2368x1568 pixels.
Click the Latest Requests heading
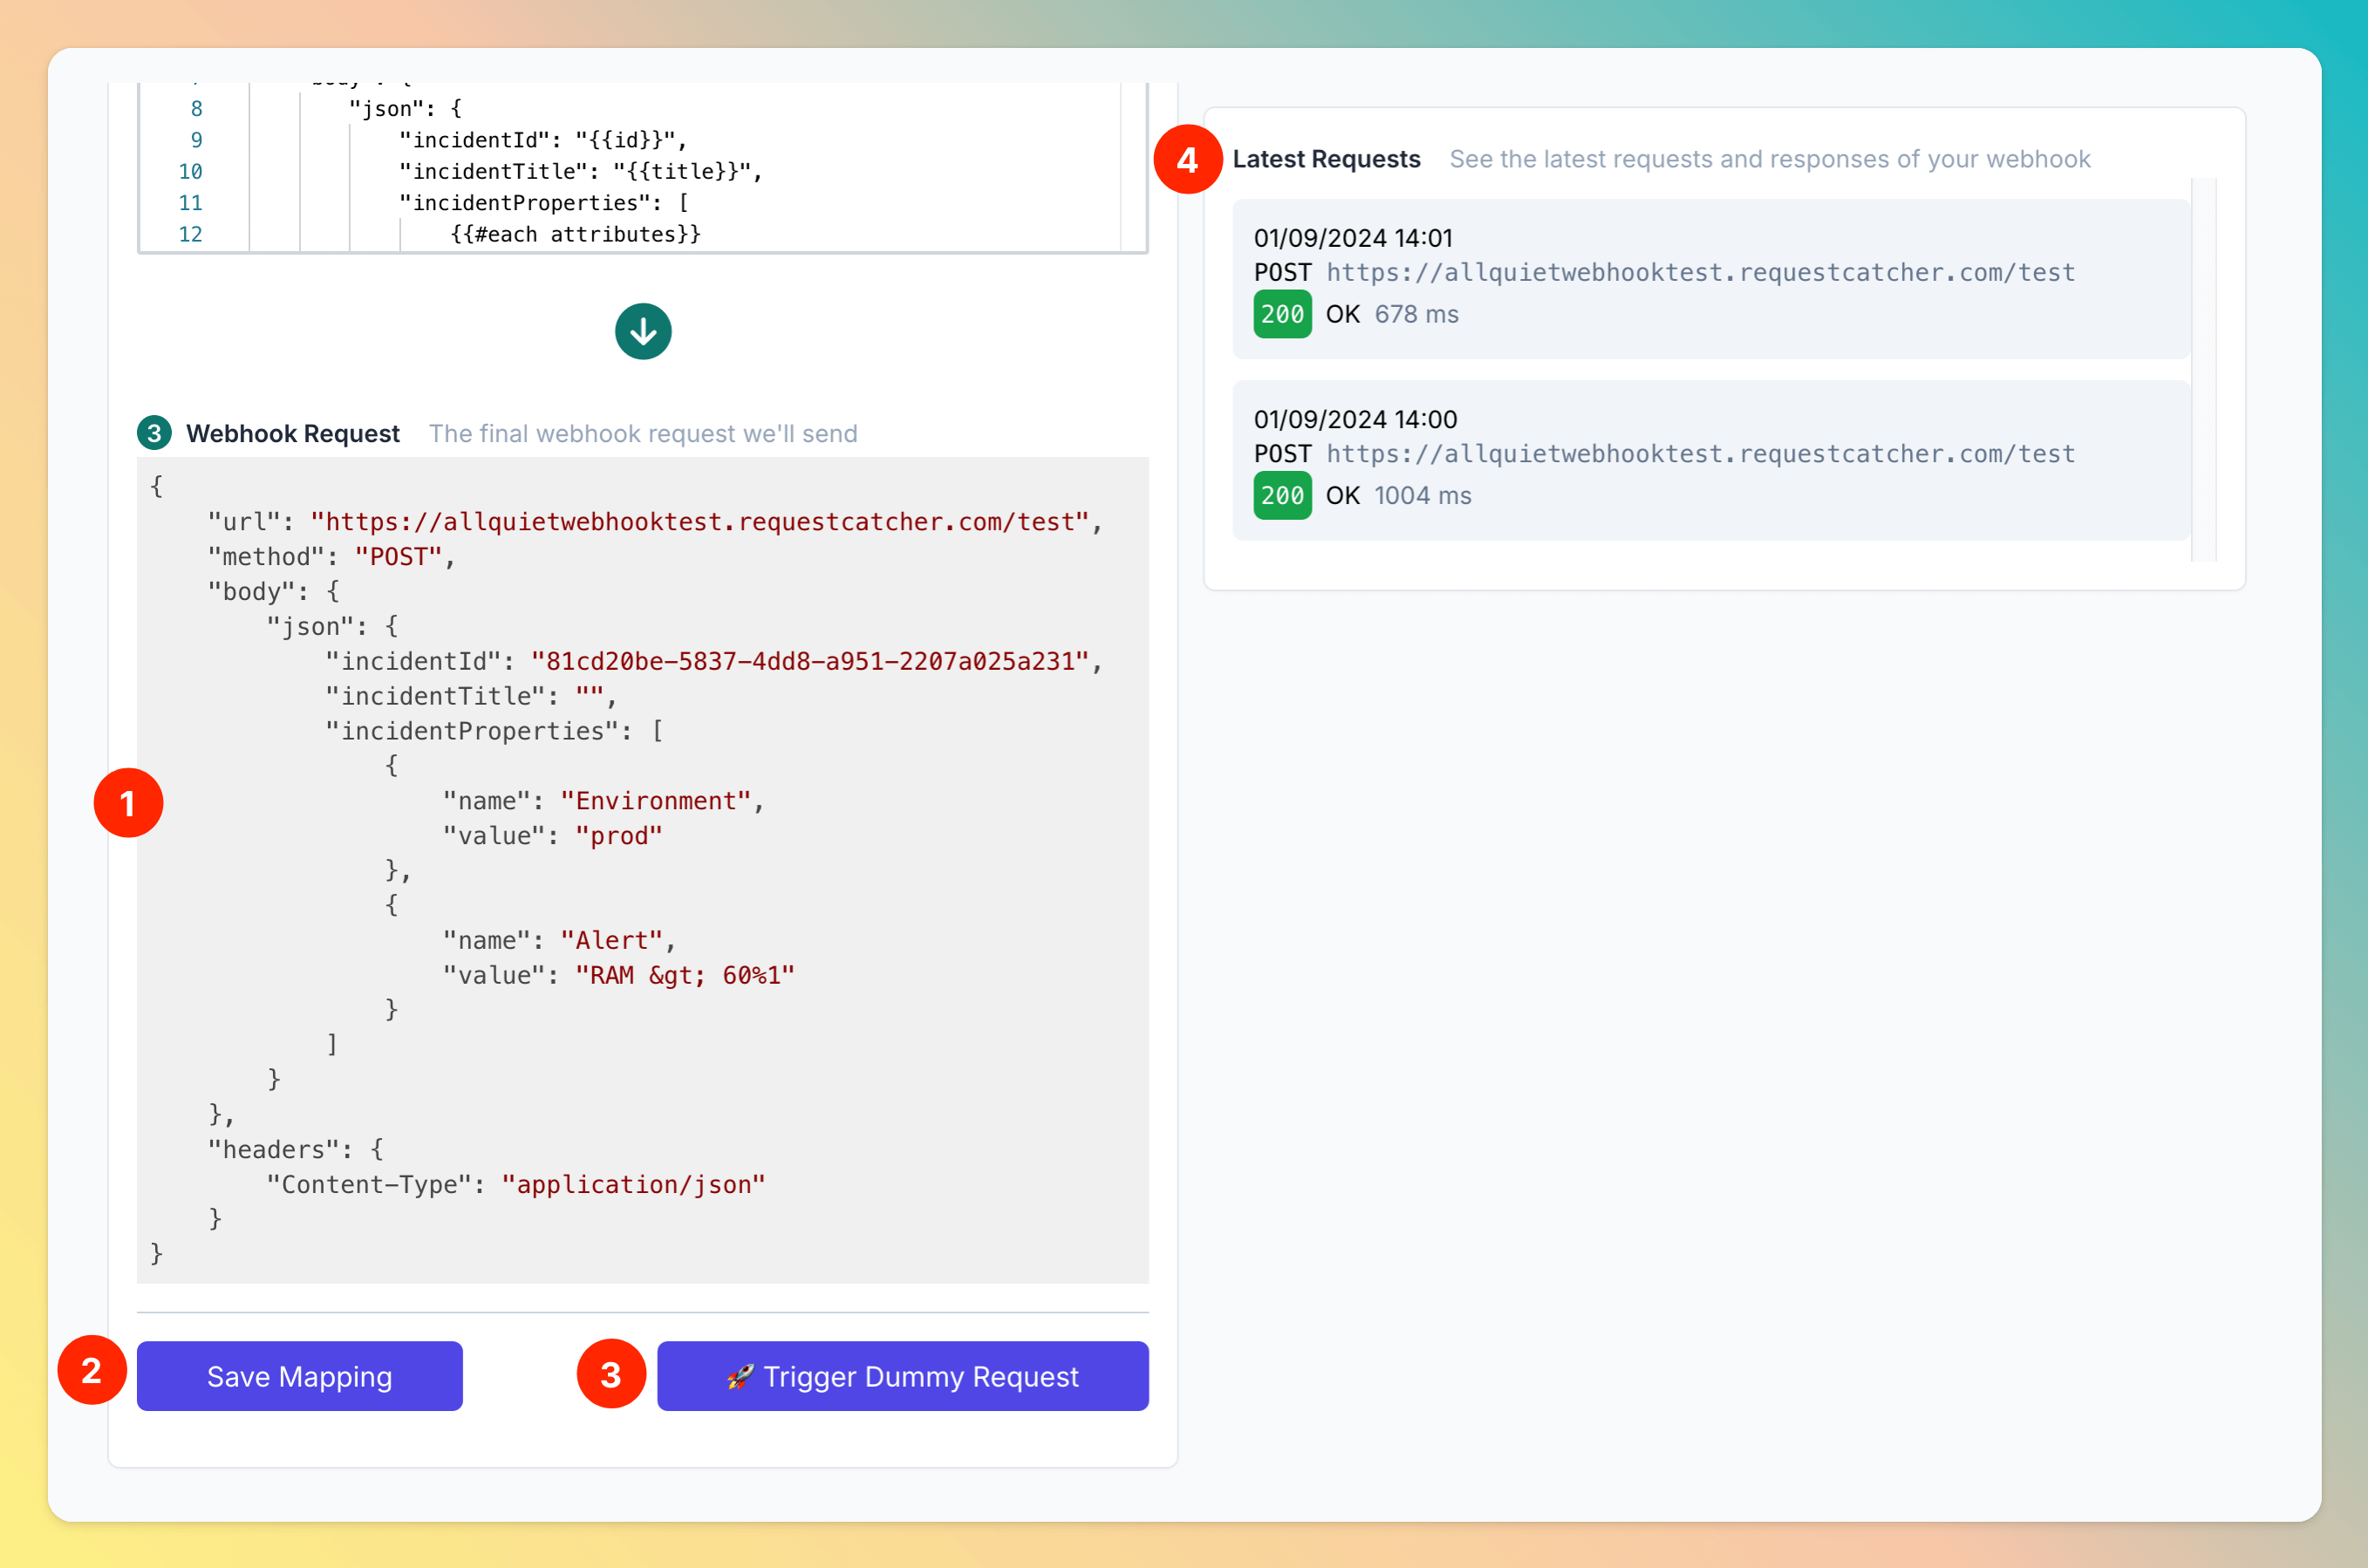[1325, 159]
